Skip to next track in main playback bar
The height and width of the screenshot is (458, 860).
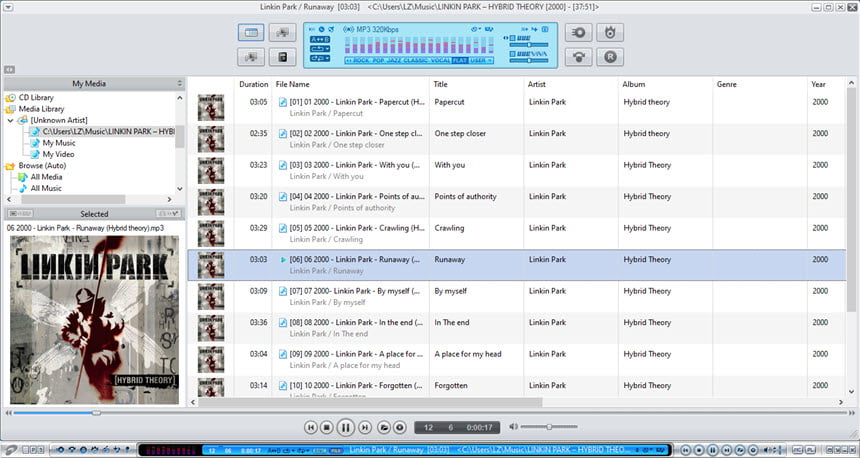(364, 427)
